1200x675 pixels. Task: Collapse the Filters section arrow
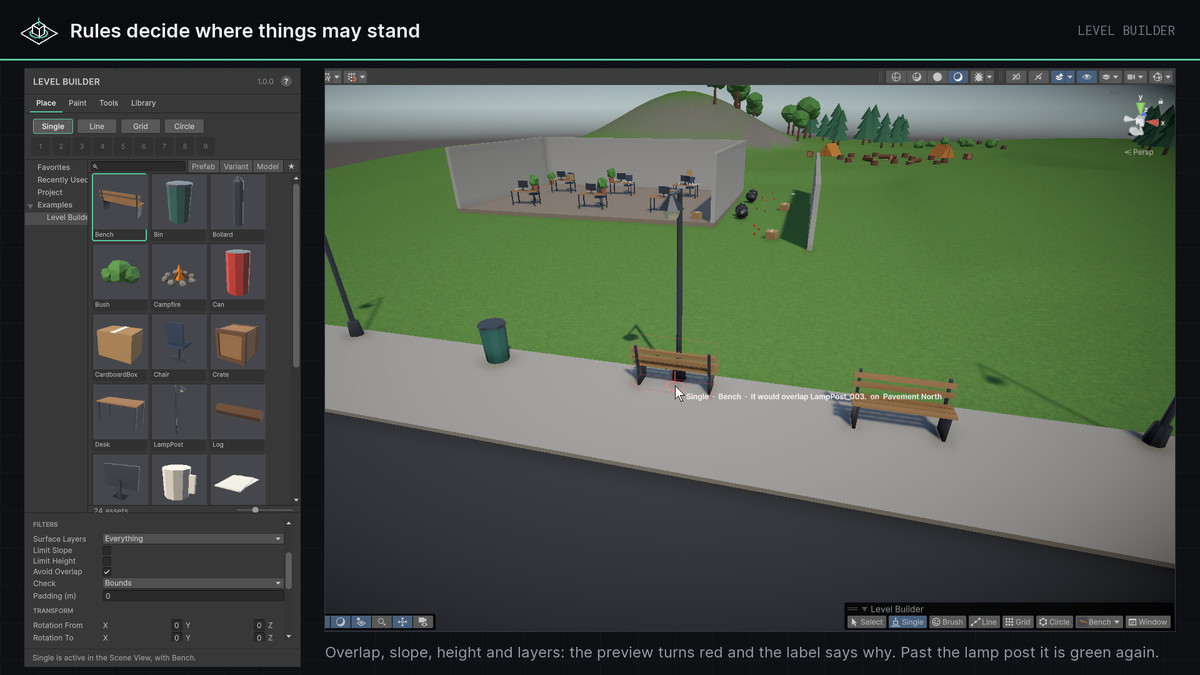(288, 524)
